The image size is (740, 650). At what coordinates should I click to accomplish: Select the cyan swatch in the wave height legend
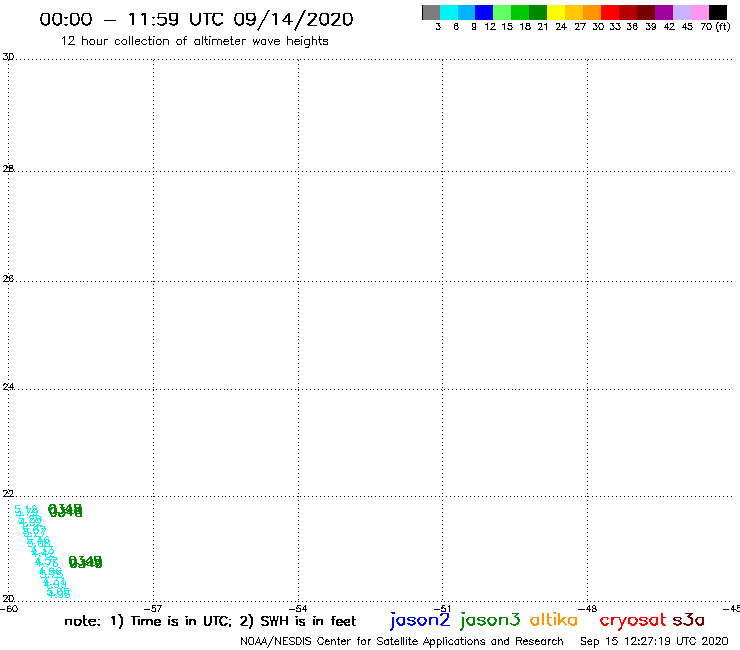tap(449, 12)
